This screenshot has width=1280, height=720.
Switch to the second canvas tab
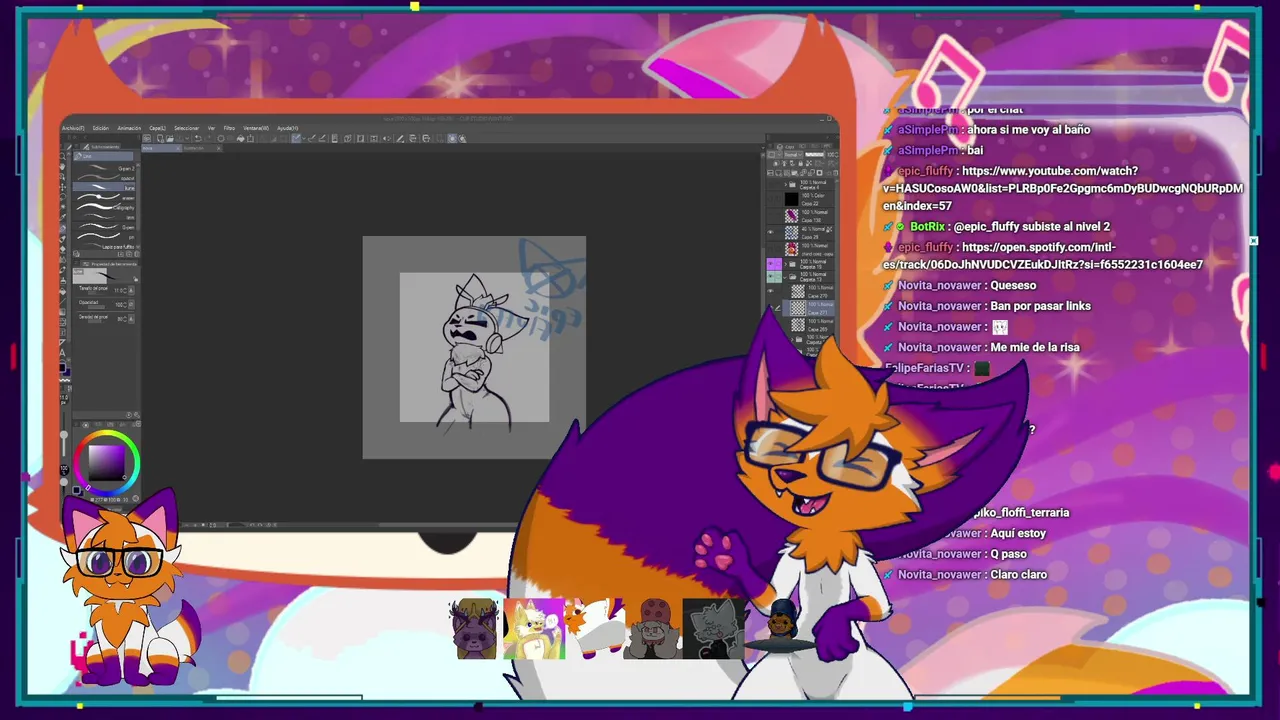point(202,148)
